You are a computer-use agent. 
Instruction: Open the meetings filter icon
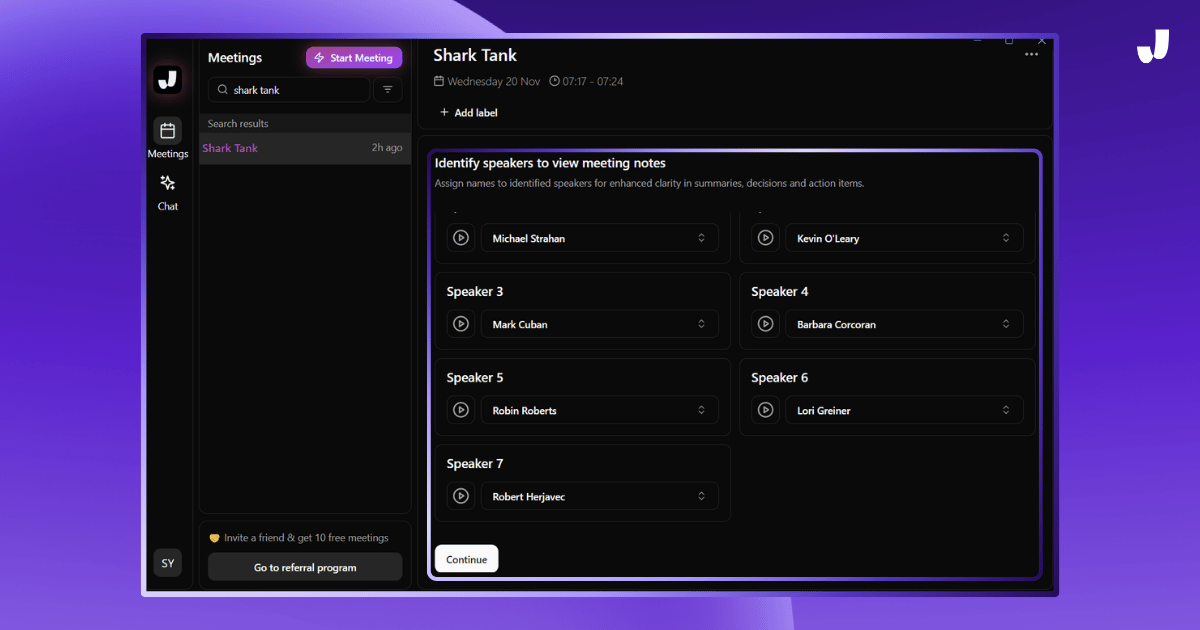coord(388,90)
